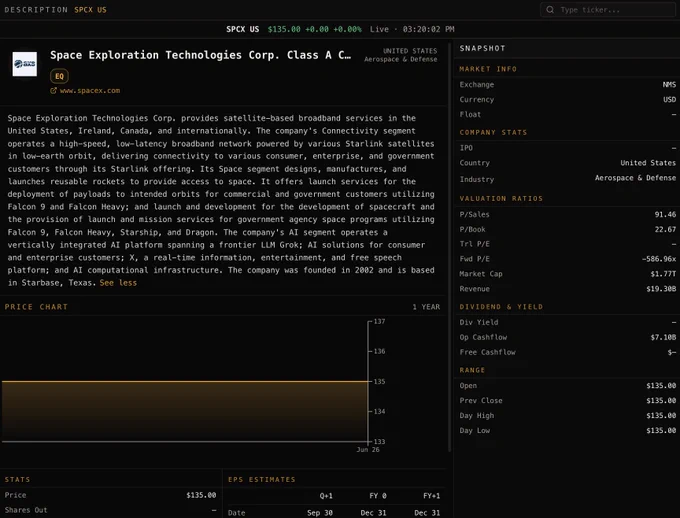
Task: Click the Country United States row
Action: 567,163
